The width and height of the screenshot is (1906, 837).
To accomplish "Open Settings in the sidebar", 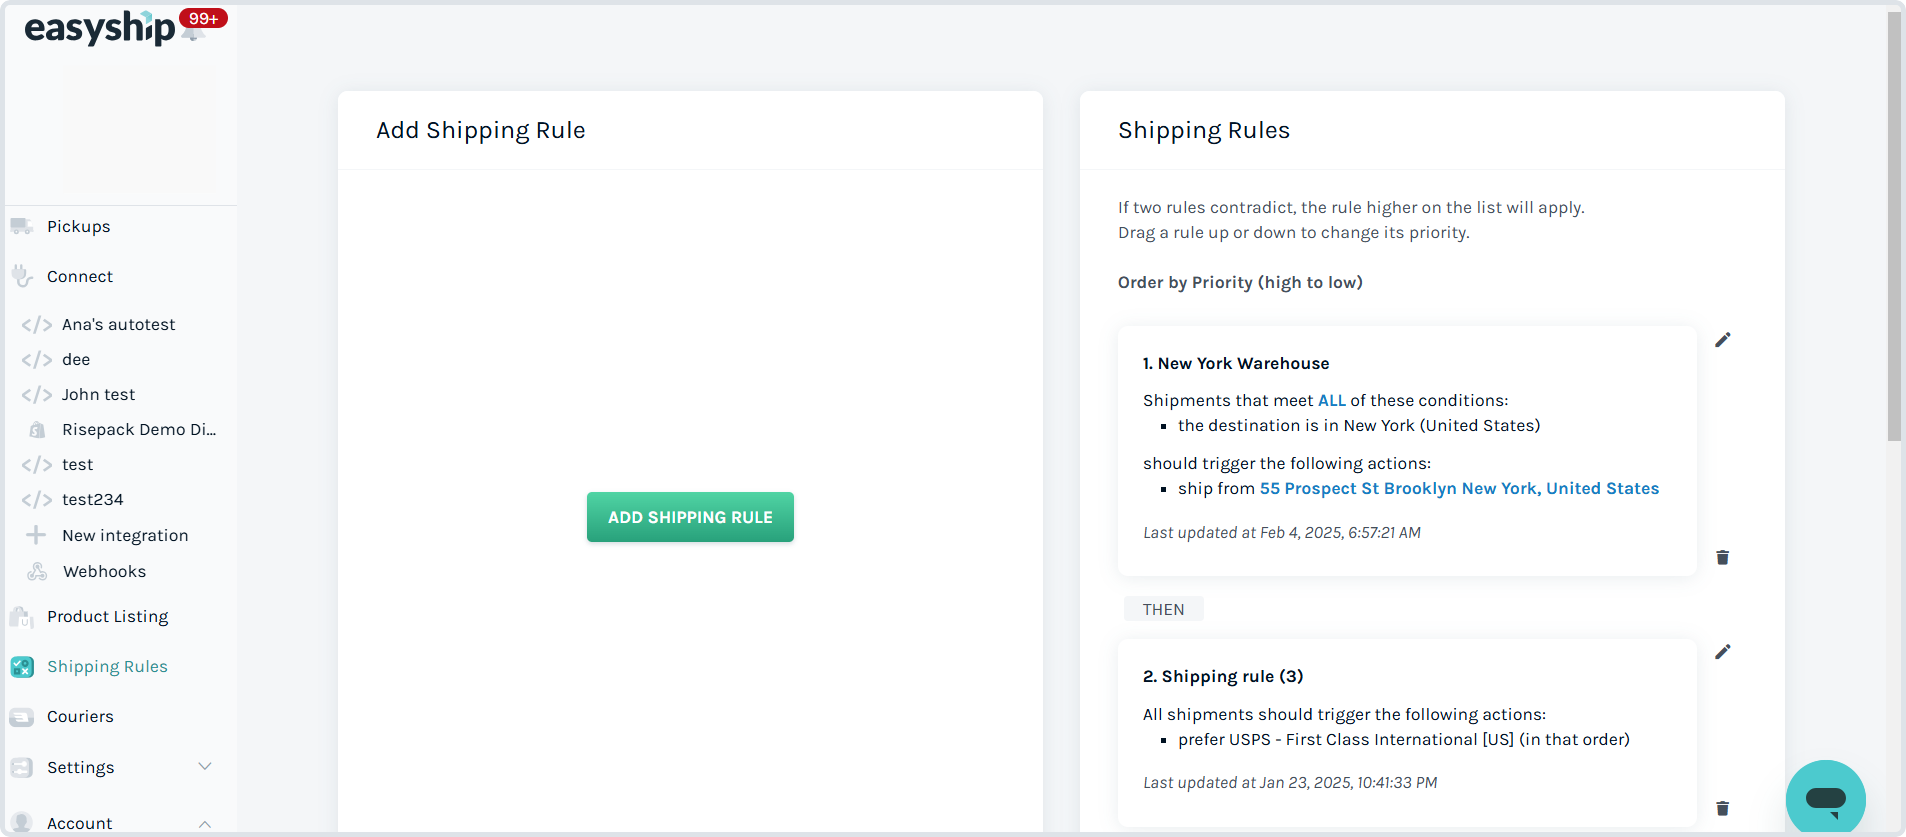I will (x=81, y=767).
